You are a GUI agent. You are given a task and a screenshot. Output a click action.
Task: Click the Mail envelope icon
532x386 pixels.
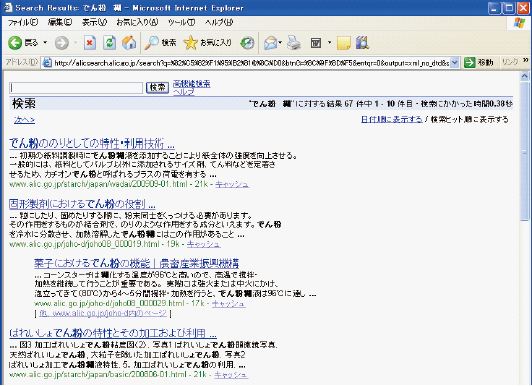pyautogui.click(x=271, y=43)
